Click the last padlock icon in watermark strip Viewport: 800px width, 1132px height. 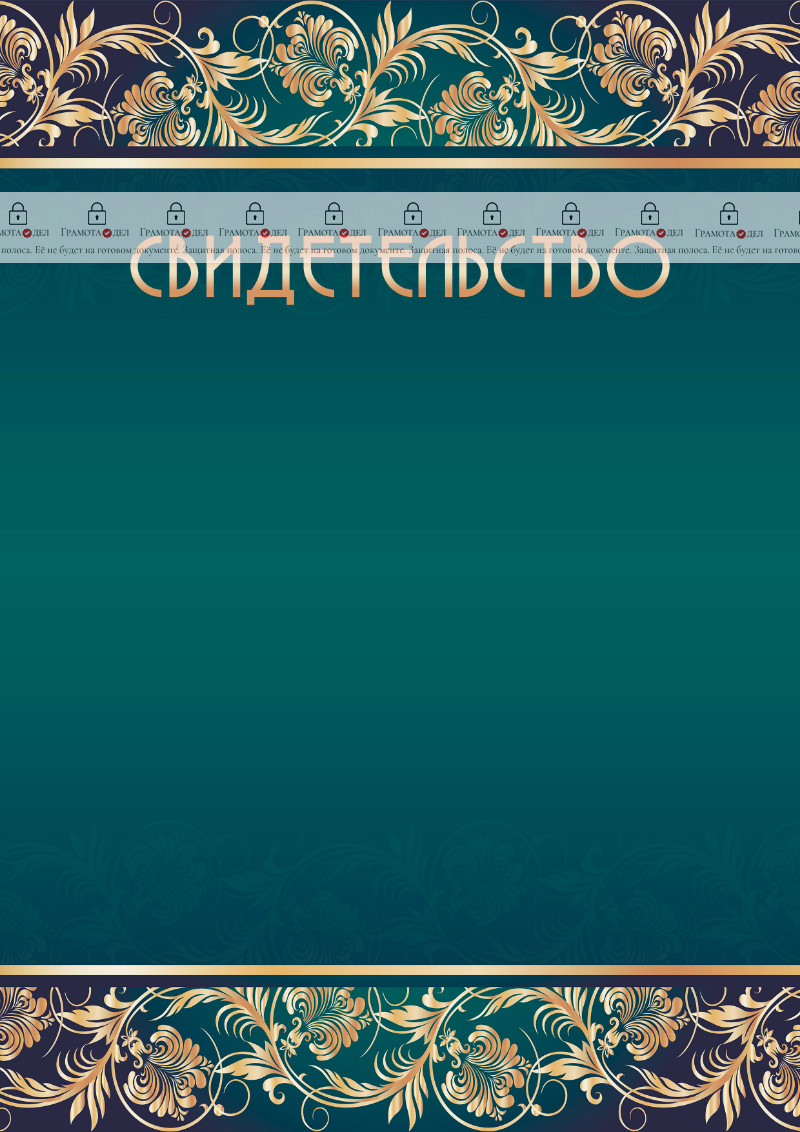[x=729, y=213]
